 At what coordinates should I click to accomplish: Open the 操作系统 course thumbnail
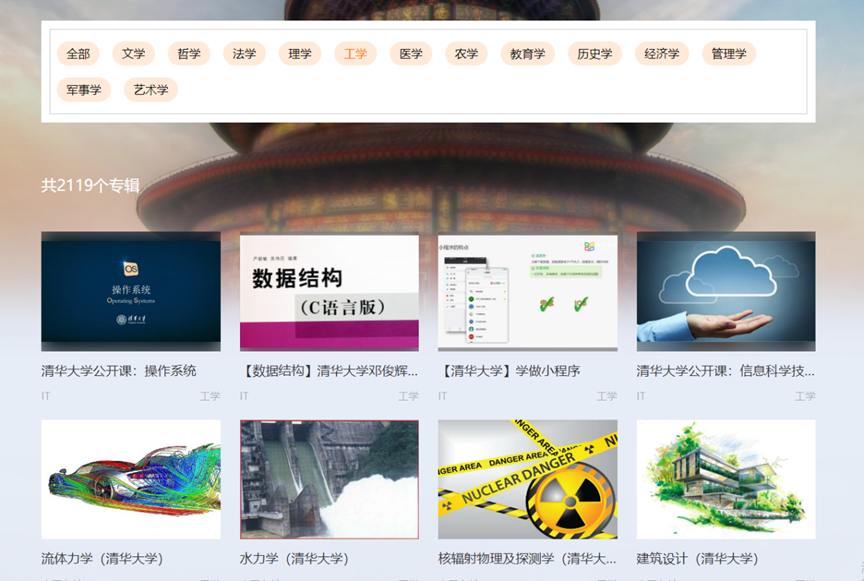coord(130,291)
